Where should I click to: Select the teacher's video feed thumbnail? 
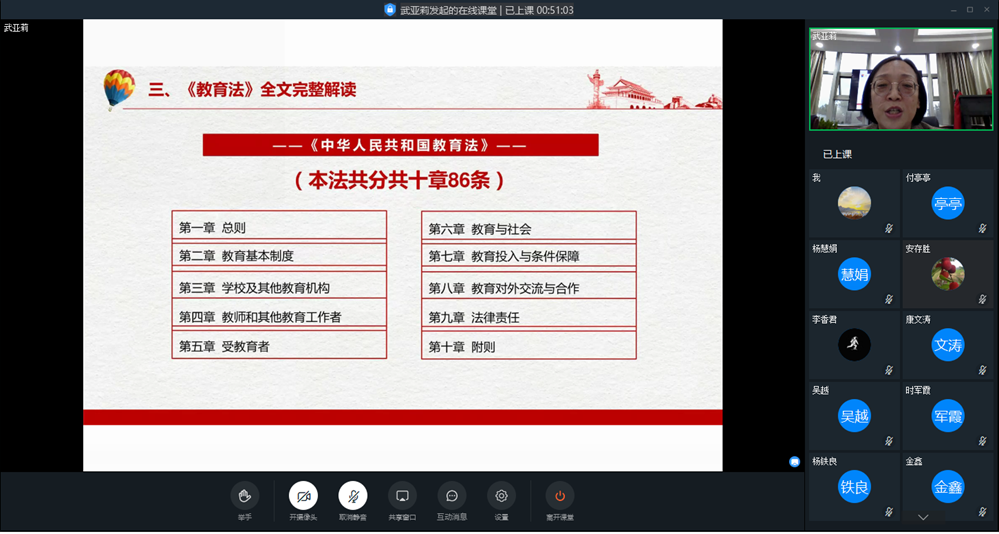901,80
